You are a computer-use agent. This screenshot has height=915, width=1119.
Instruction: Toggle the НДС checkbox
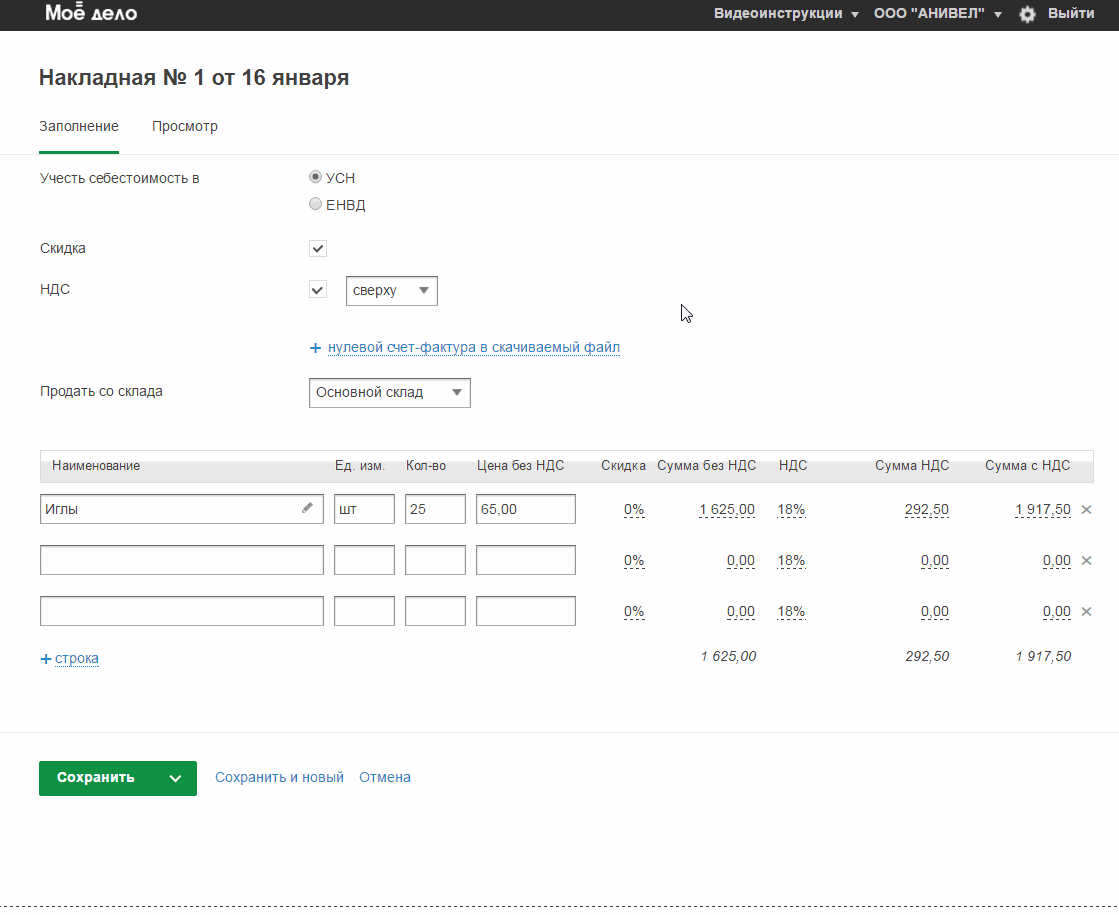pos(318,290)
